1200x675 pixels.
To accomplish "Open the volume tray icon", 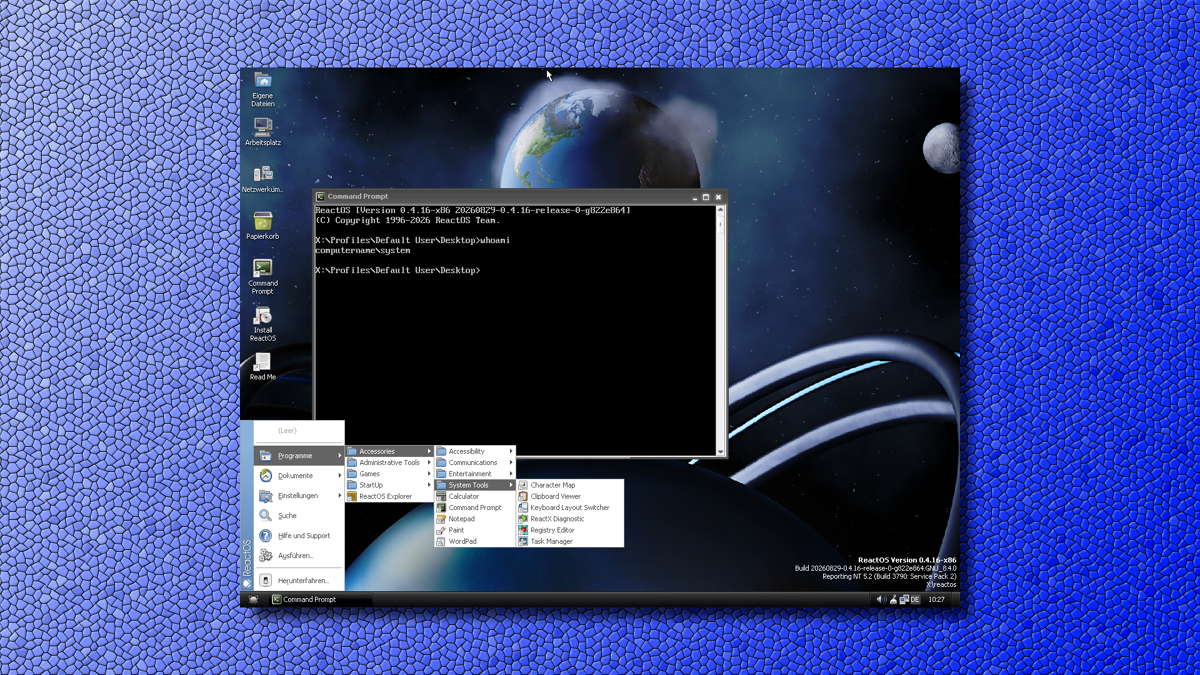I will [x=881, y=600].
